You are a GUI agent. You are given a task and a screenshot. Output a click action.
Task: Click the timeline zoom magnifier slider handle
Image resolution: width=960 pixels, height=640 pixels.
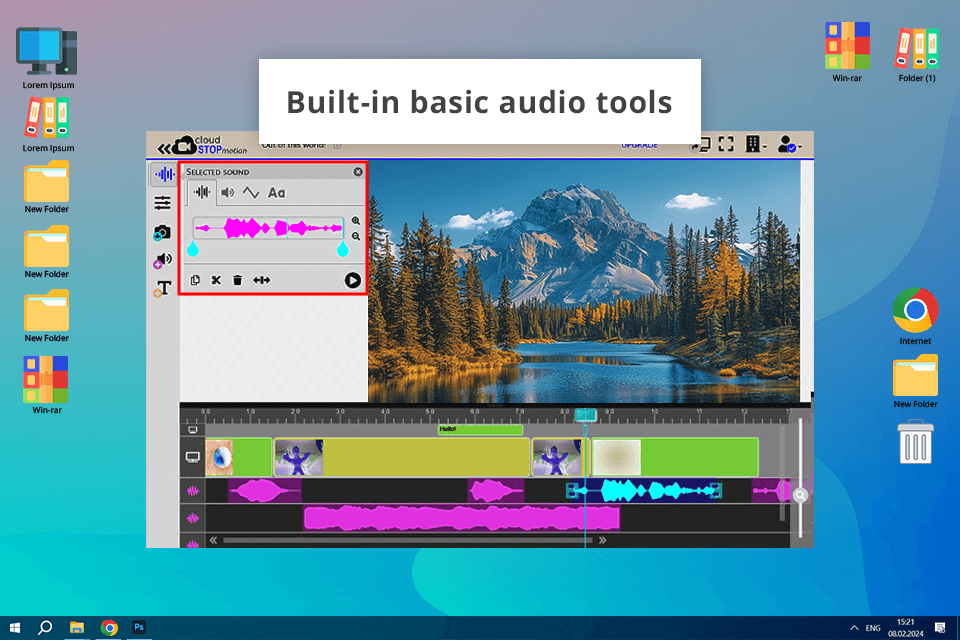click(800, 495)
